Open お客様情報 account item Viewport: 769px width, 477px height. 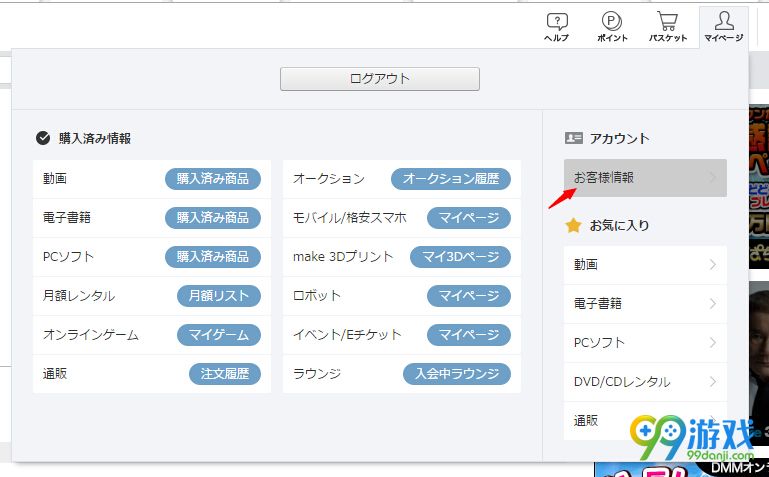click(x=645, y=178)
